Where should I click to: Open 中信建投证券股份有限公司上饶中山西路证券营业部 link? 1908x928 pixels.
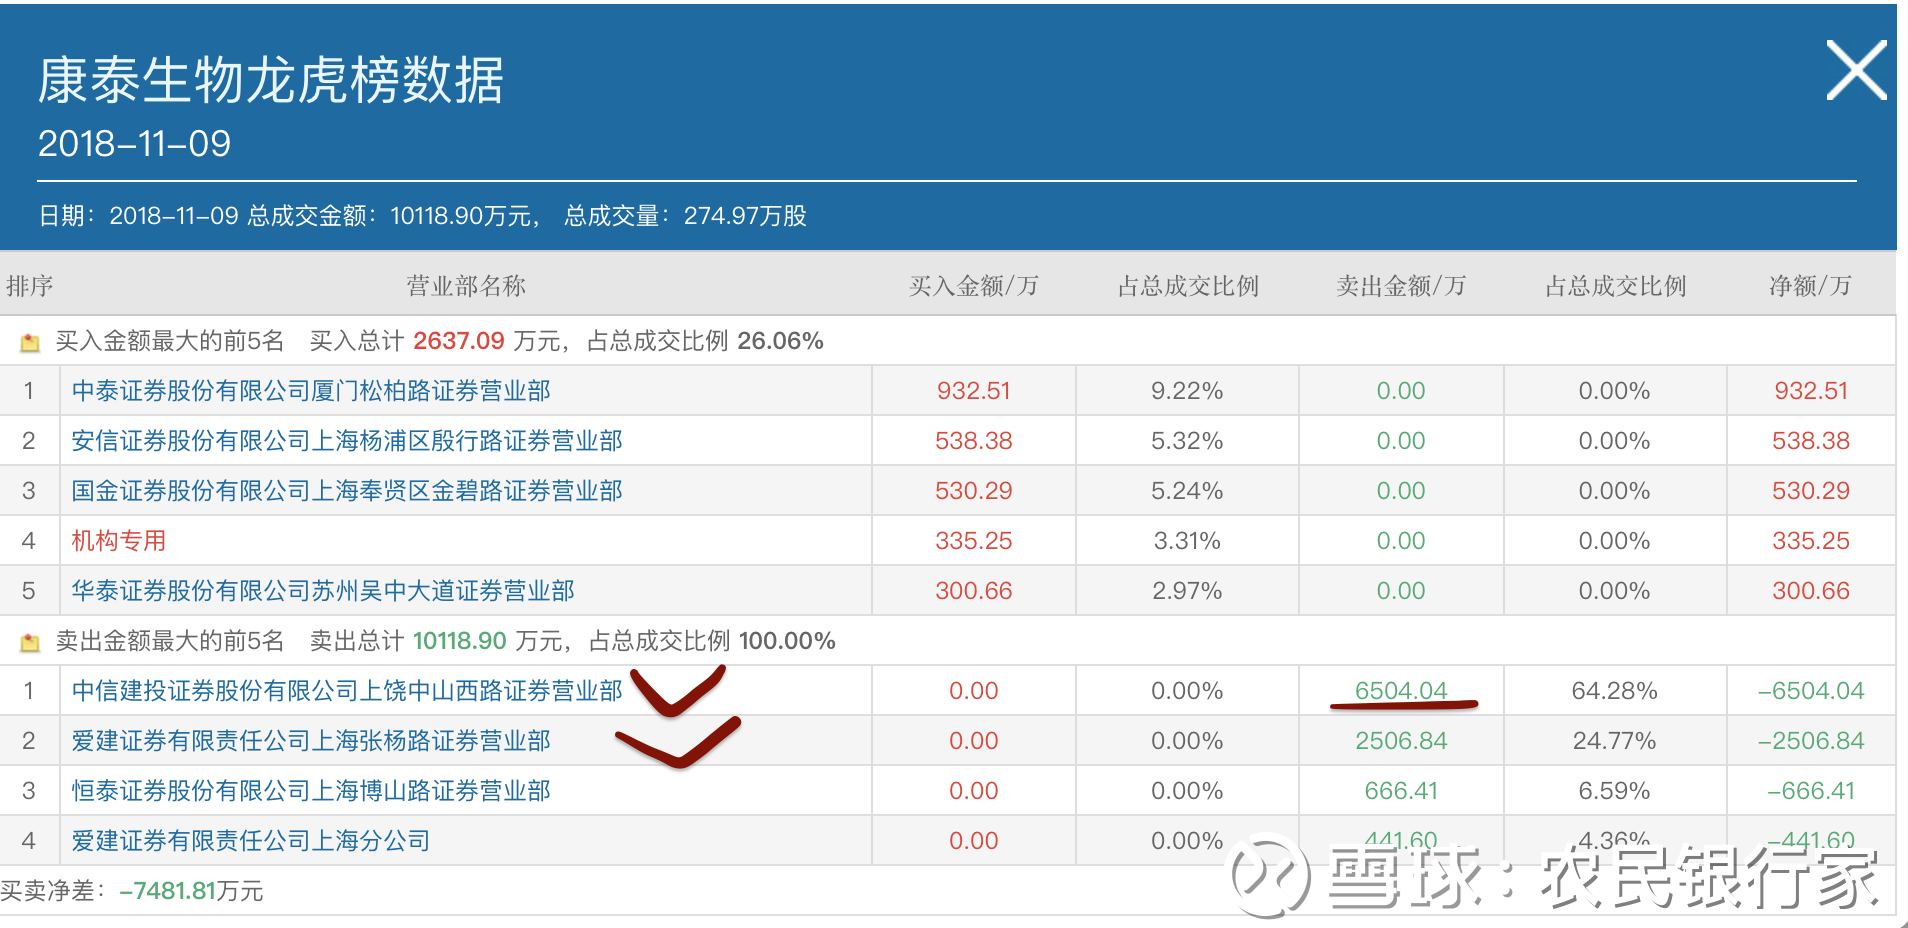(347, 691)
